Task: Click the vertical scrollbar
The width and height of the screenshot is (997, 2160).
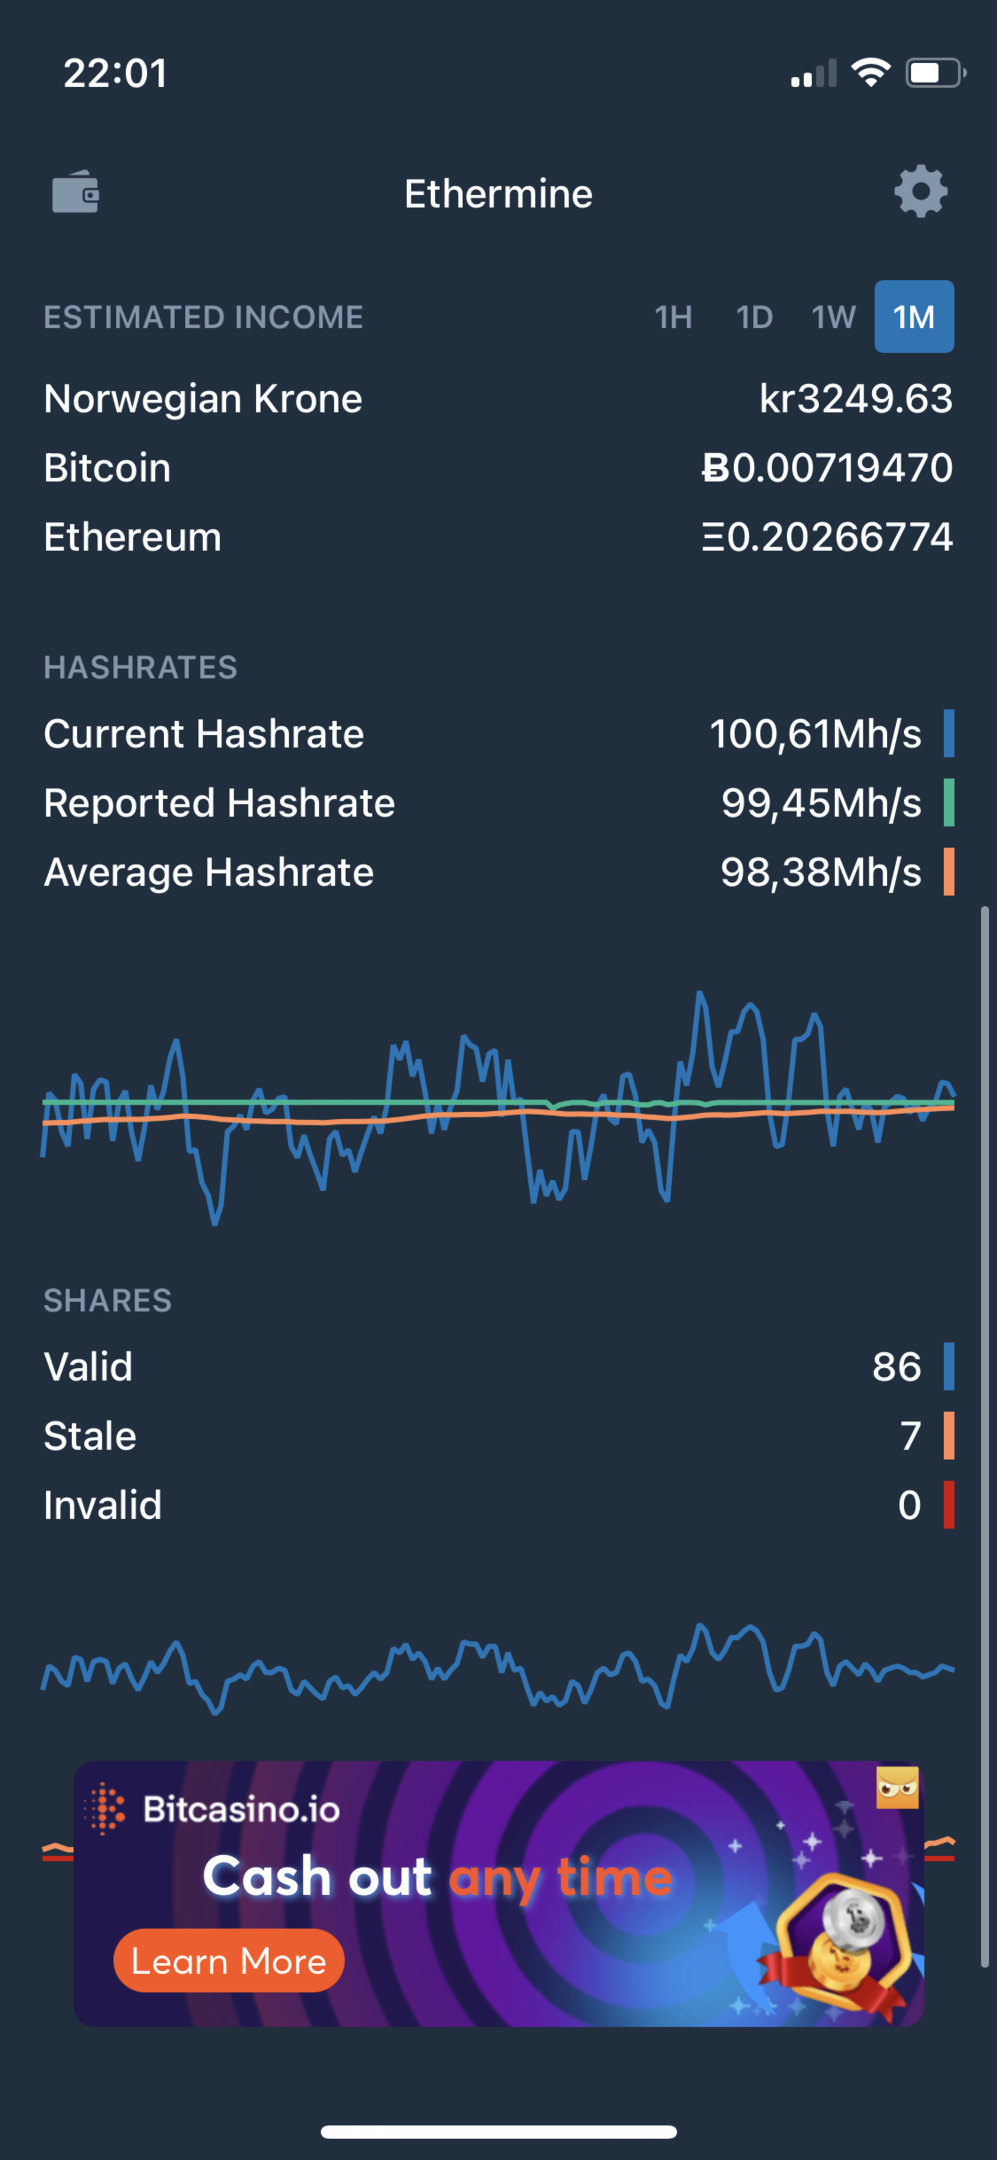Action: click(985, 1437)
